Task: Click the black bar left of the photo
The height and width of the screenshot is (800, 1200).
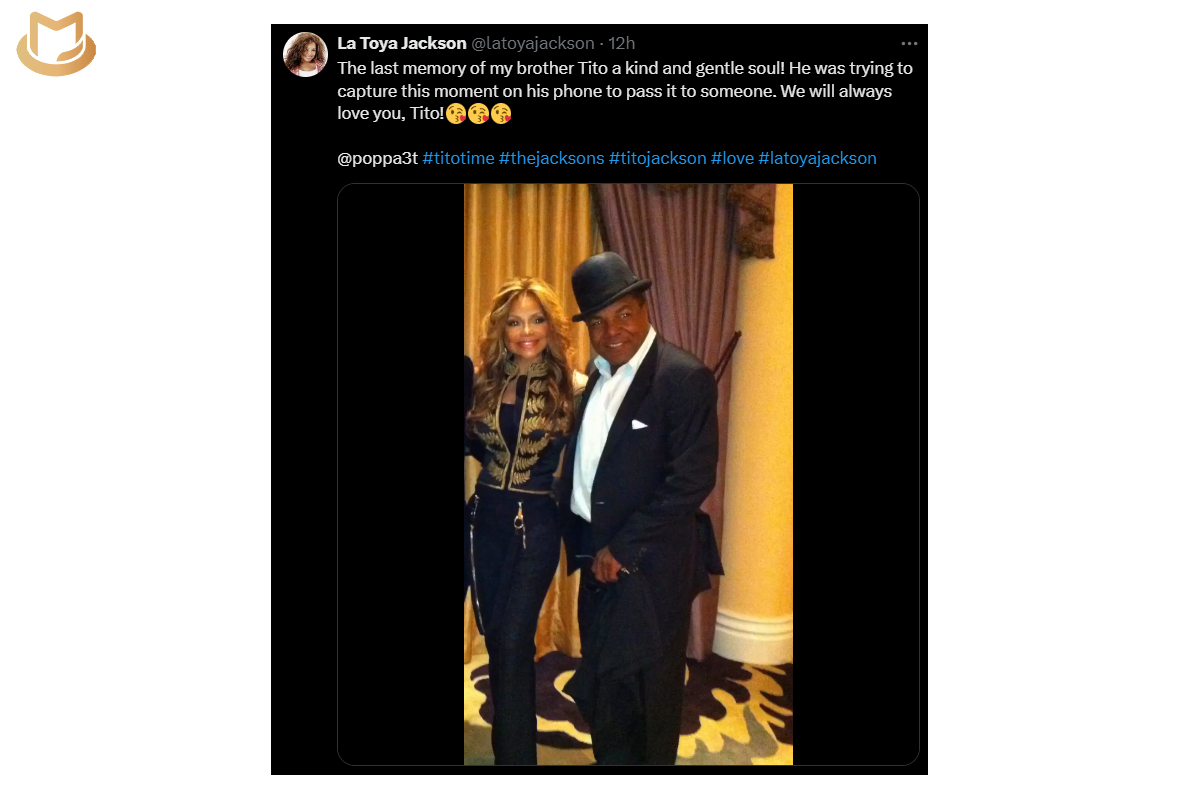Action: point(401,474)
